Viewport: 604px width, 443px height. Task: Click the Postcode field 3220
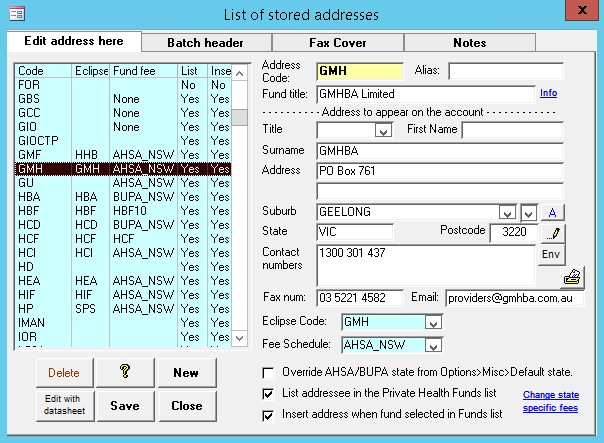[x=513, y=232]
